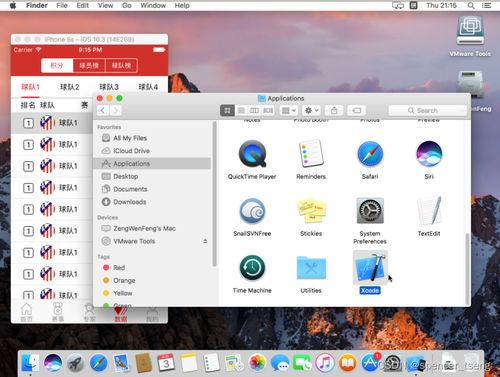Open the Help menu
500x377 pixels.
[182, 5]
